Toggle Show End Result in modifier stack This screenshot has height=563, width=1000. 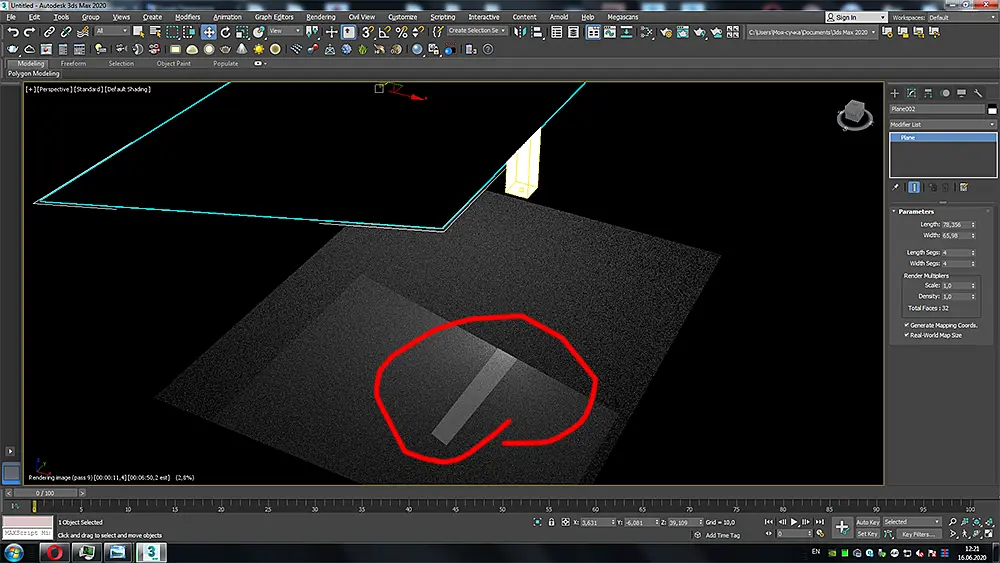pyautogui.click(x=914, y=187)
